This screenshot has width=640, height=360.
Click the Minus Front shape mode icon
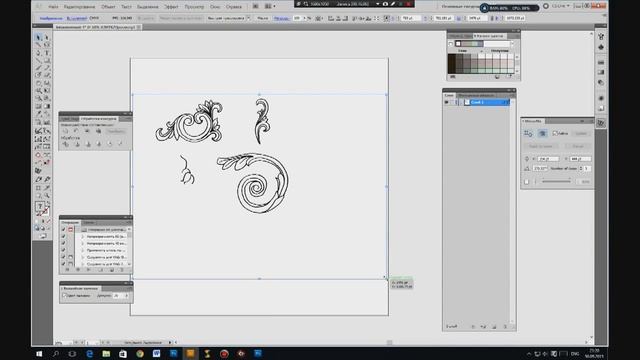76,131
